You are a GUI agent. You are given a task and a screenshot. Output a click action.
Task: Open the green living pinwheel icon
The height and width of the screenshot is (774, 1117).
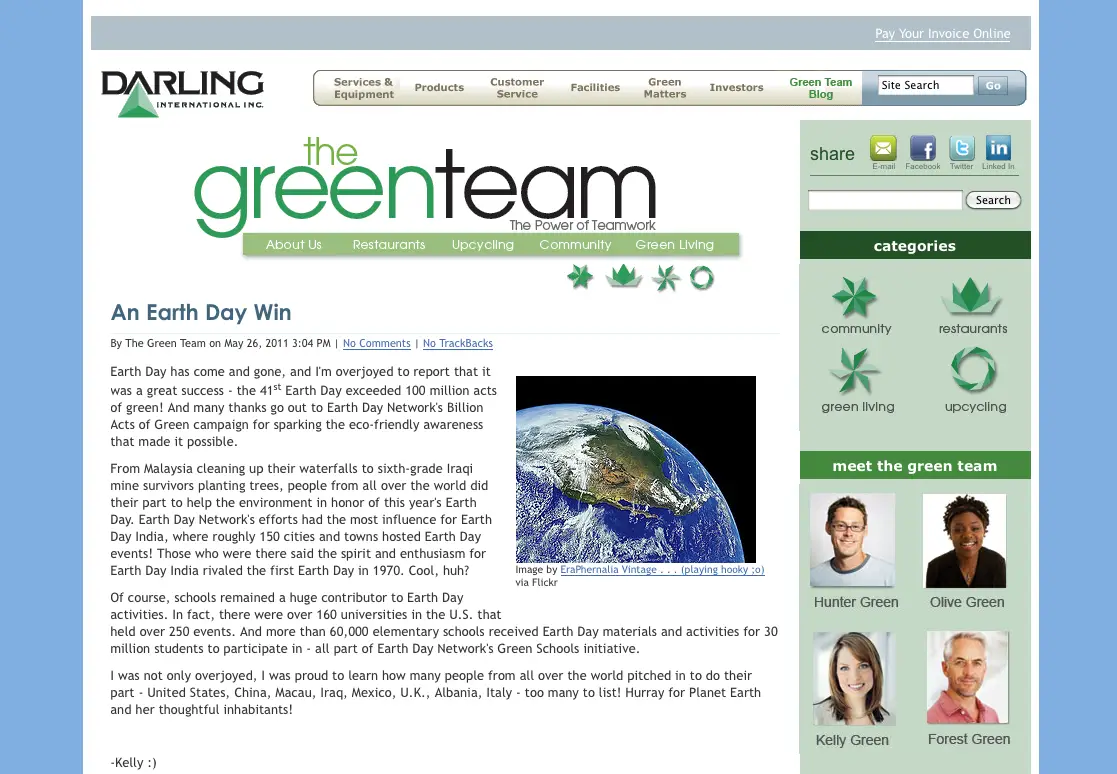pyautogui.click(x=856, y=372)
